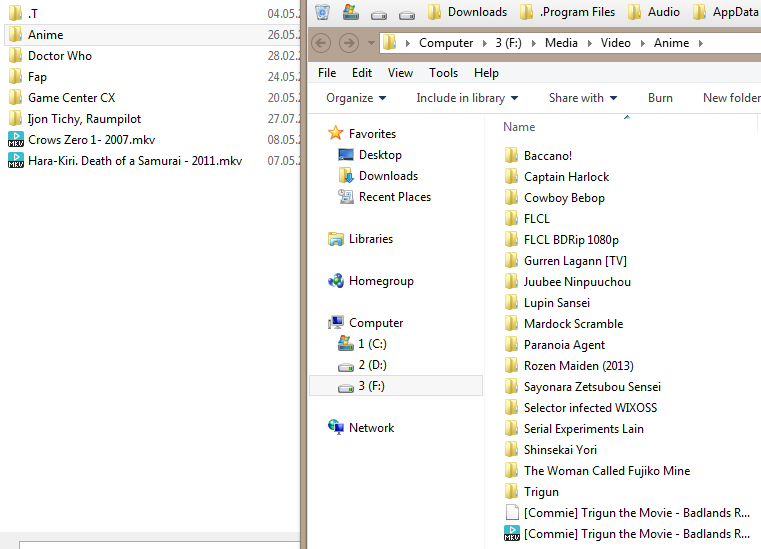The image size is (761, 549).
Task: Select the Mardock Scramble folder
Action: point(564,324)
